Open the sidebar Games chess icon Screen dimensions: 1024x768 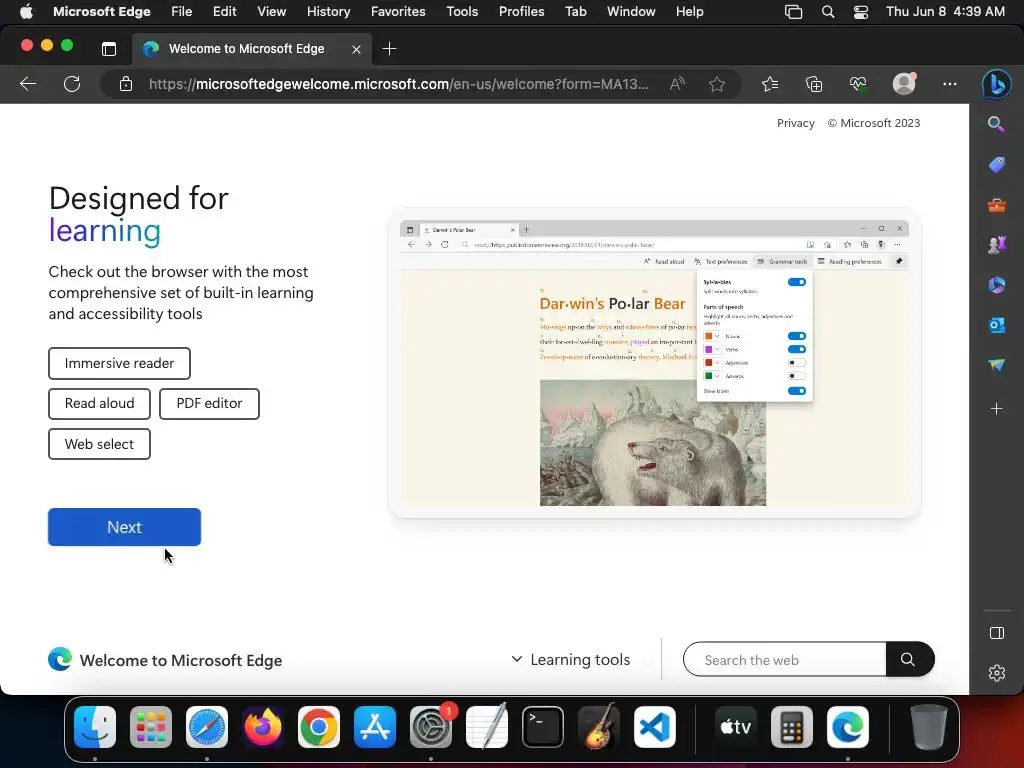(997, 244)
